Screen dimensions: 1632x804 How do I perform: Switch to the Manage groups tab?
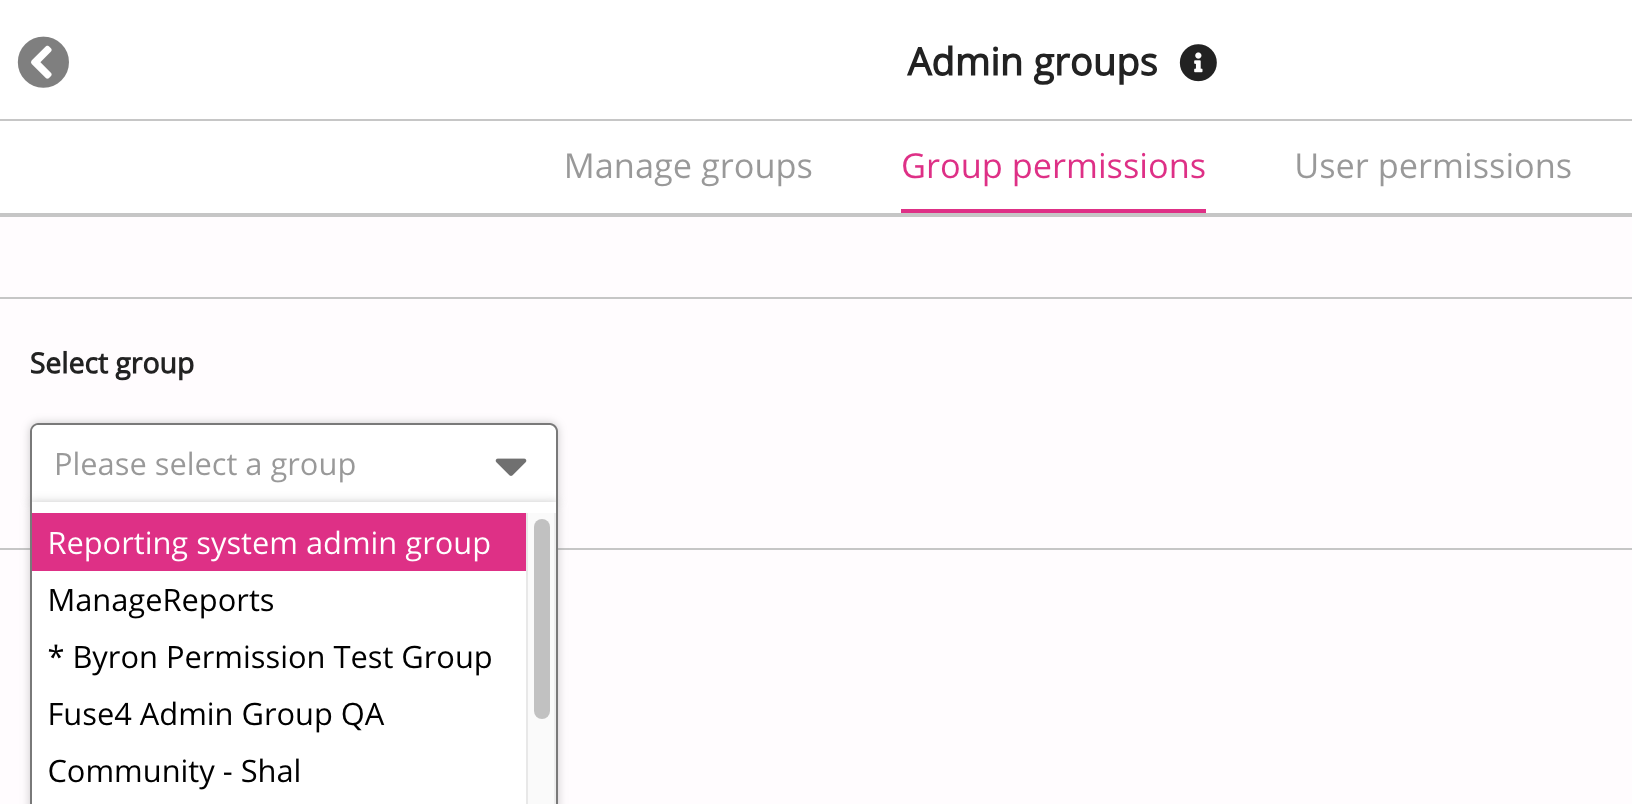(687, 166)
